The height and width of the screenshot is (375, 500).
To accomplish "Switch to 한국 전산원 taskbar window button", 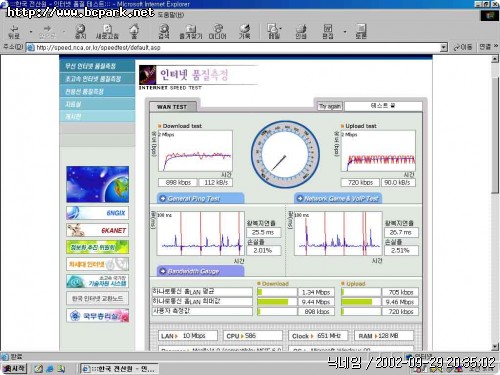I will (x=119, y=369).
